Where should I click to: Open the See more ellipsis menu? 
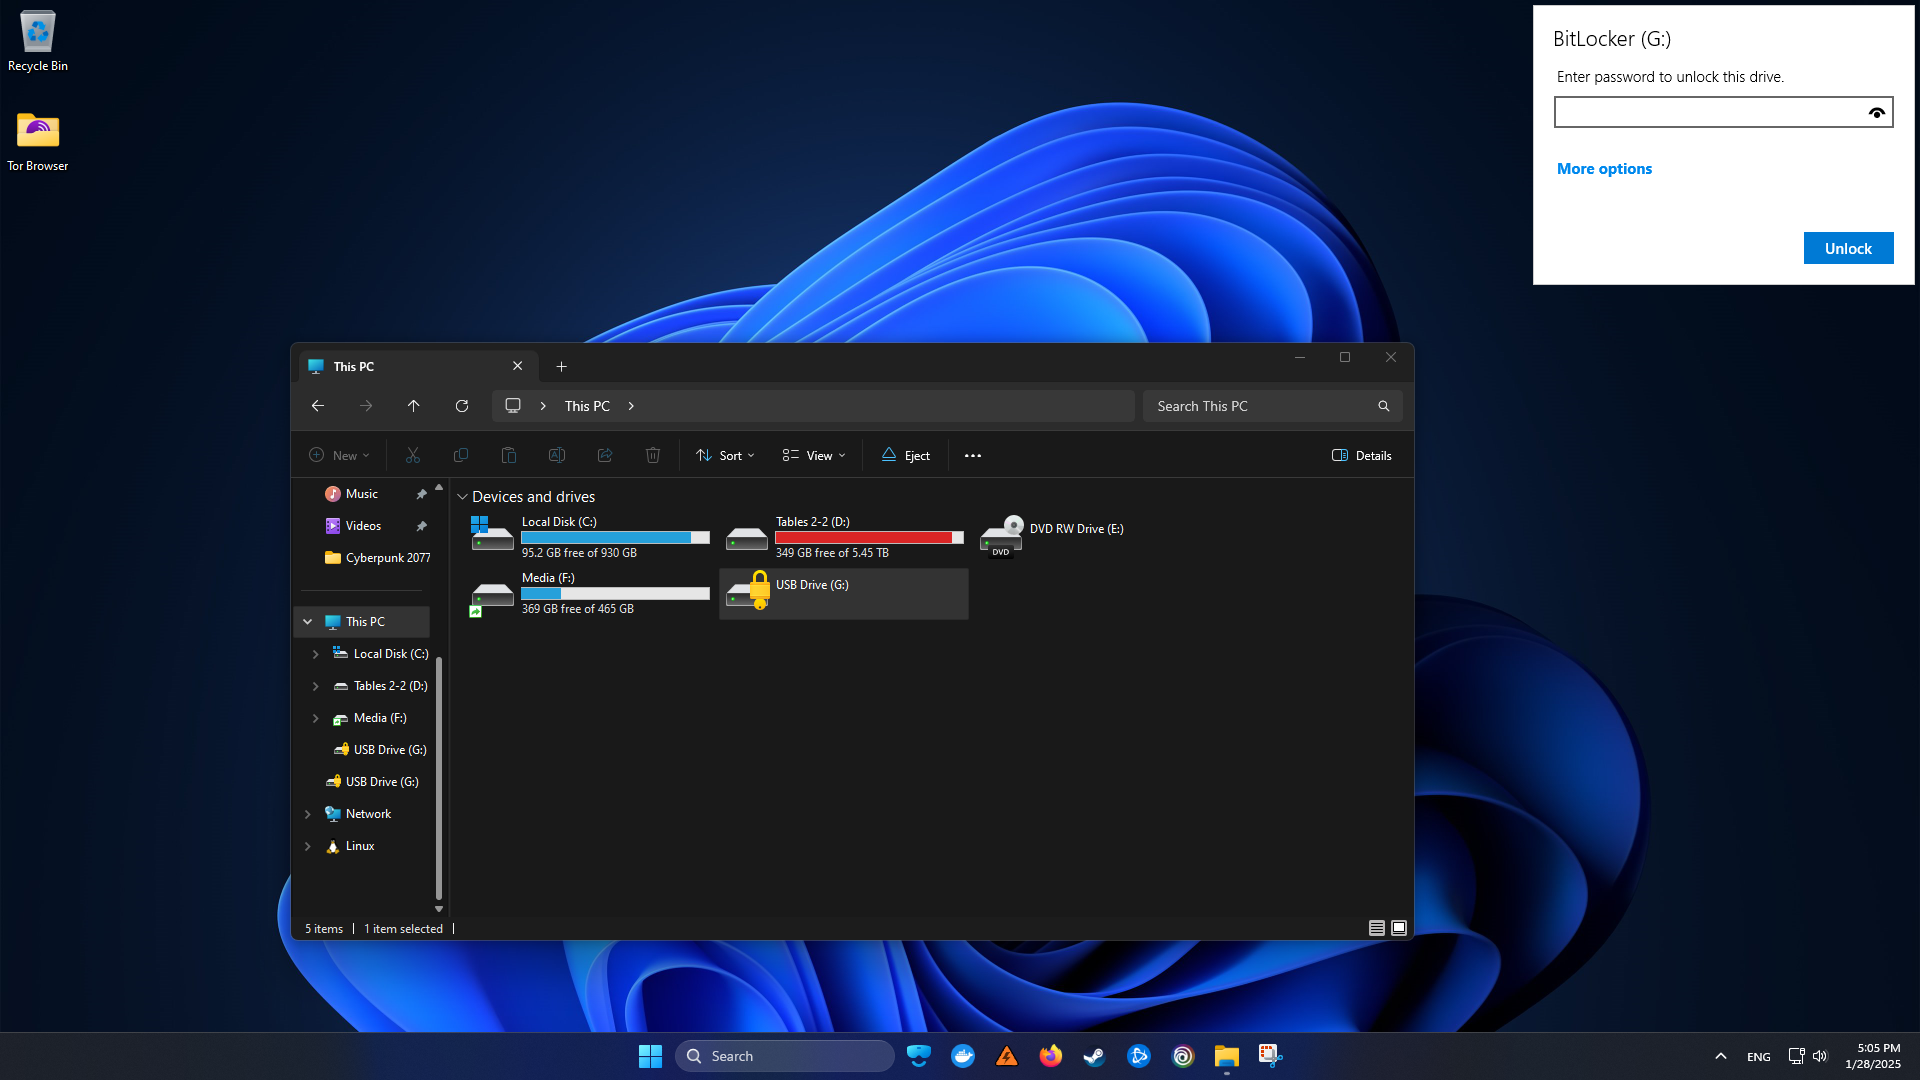(x=973, y=456)
